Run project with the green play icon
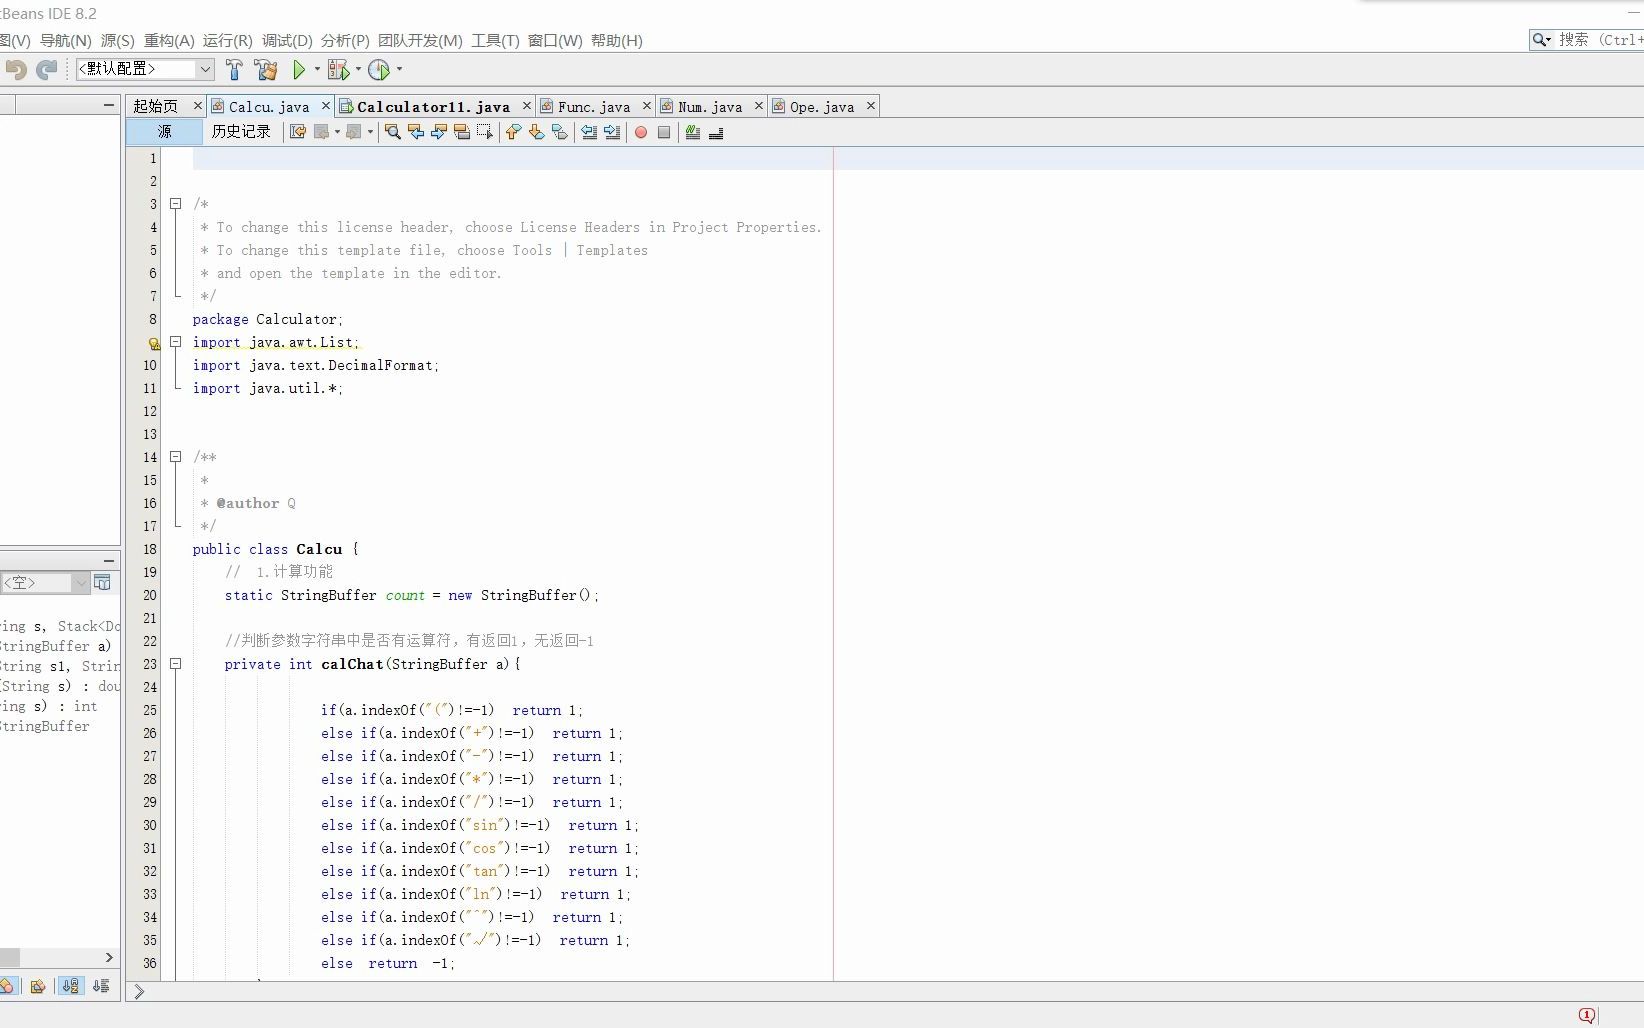Viewport: 1644px width, 1028px height. [299, 69]
